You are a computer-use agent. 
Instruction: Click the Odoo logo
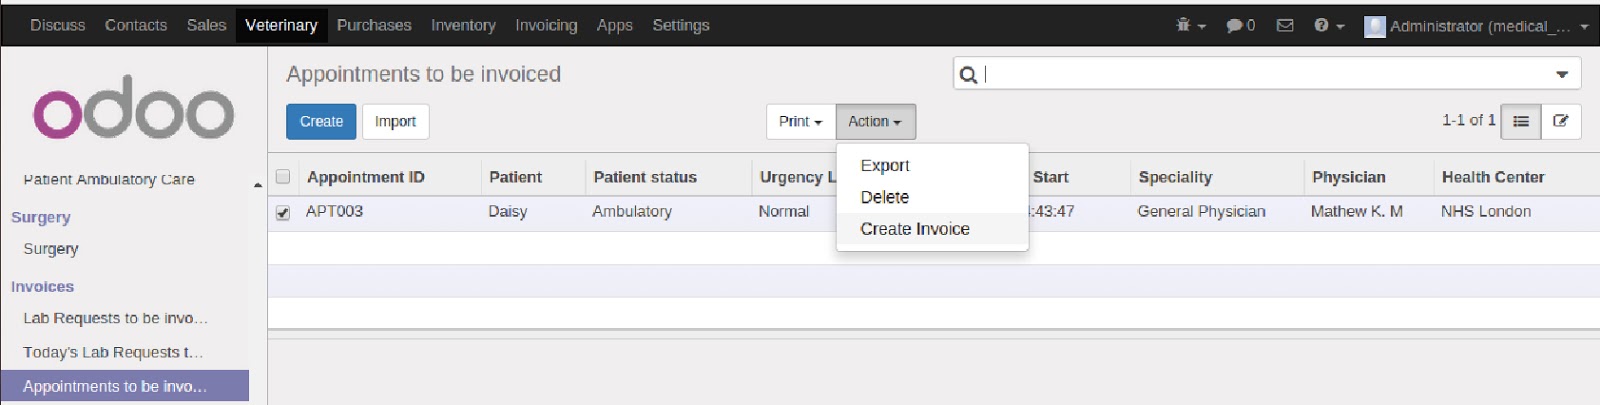tap(134, 107)
